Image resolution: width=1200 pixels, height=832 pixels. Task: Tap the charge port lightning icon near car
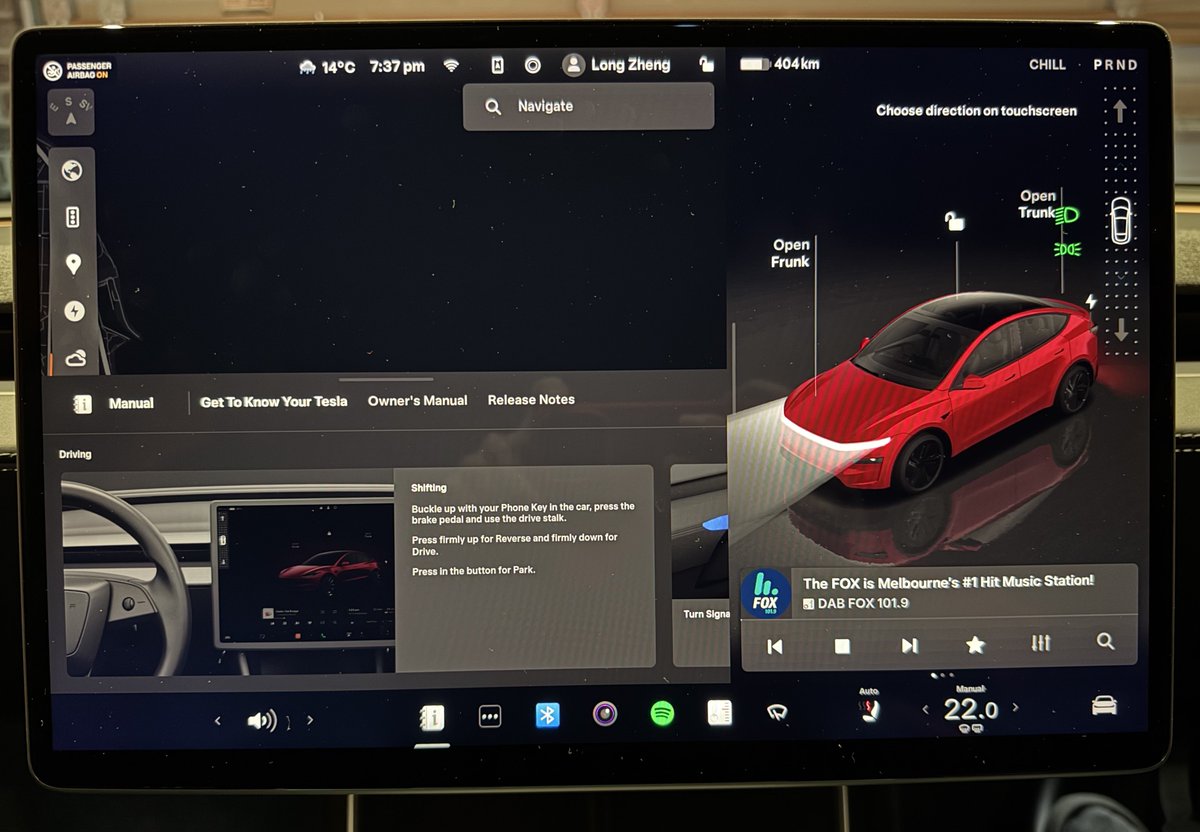click(1090, 301)
